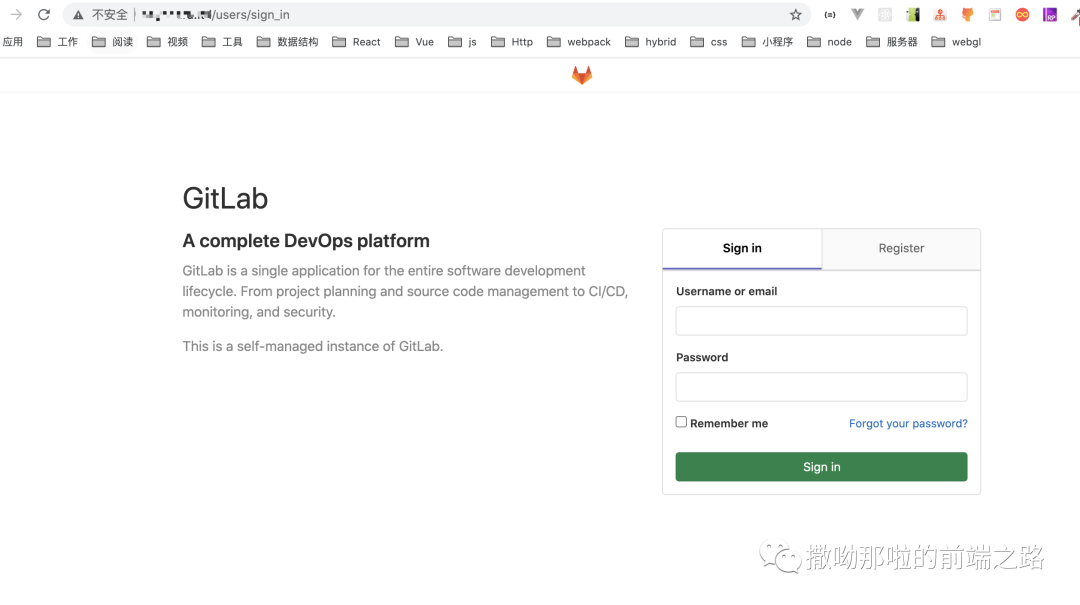Image resolution: width=1080 pixels, height=605 pixels.
Task: Click the orange Octocat extension icon
Action: point(967,15)
